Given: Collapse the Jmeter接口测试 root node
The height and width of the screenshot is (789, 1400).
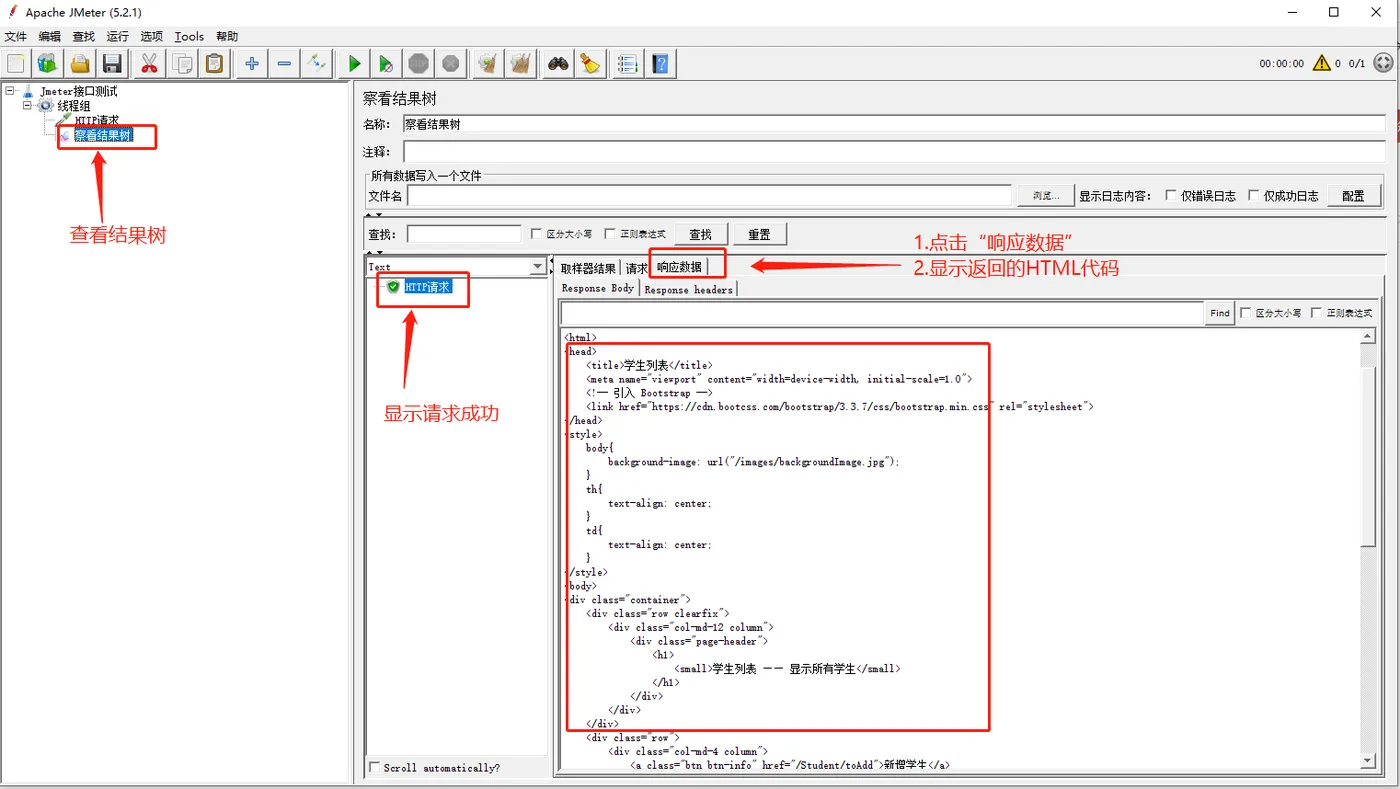Looking at the screenshot, I should (10, 91).
